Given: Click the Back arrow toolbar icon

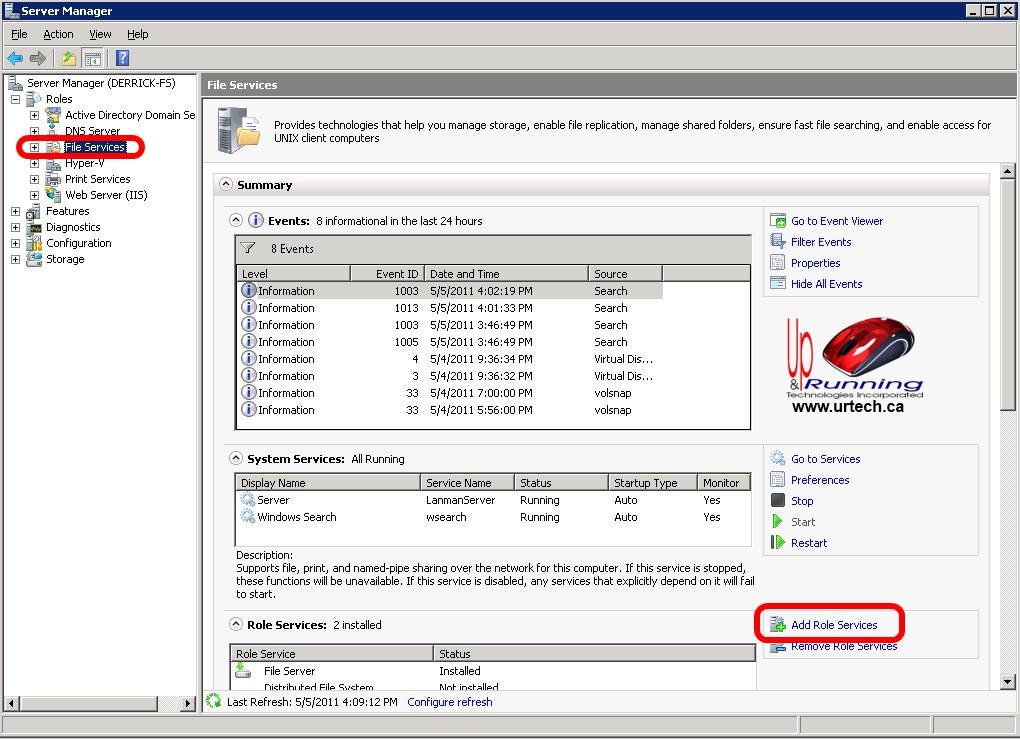Looking at the screenshot, I should pos(15,58).
